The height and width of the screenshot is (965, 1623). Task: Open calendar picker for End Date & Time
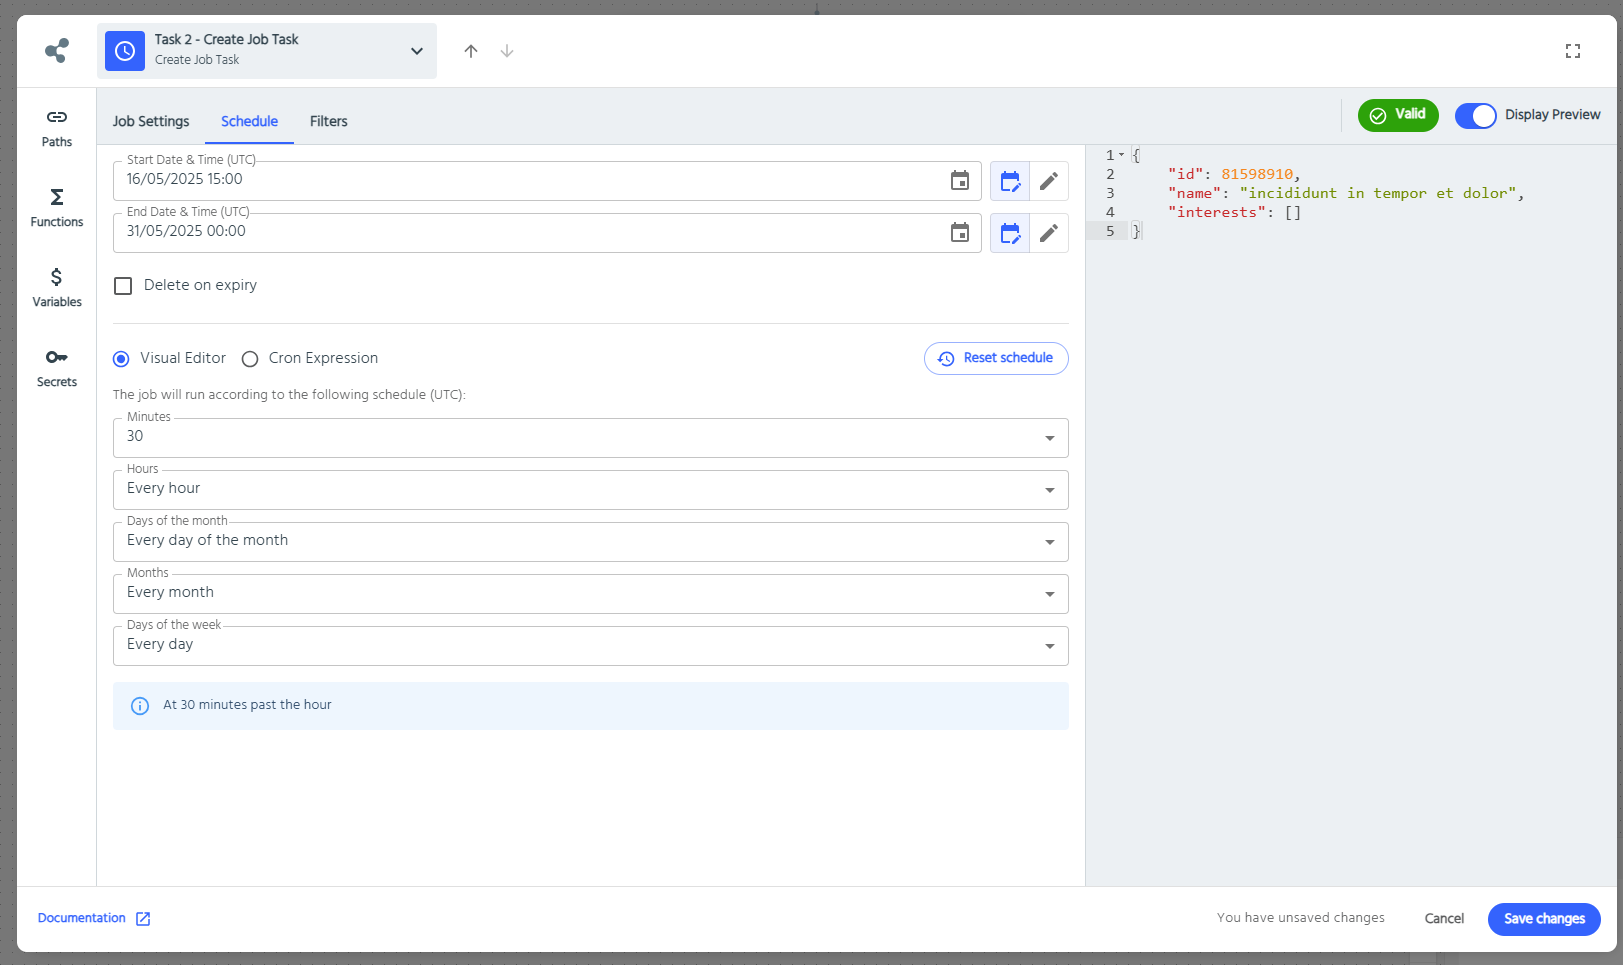960,233
